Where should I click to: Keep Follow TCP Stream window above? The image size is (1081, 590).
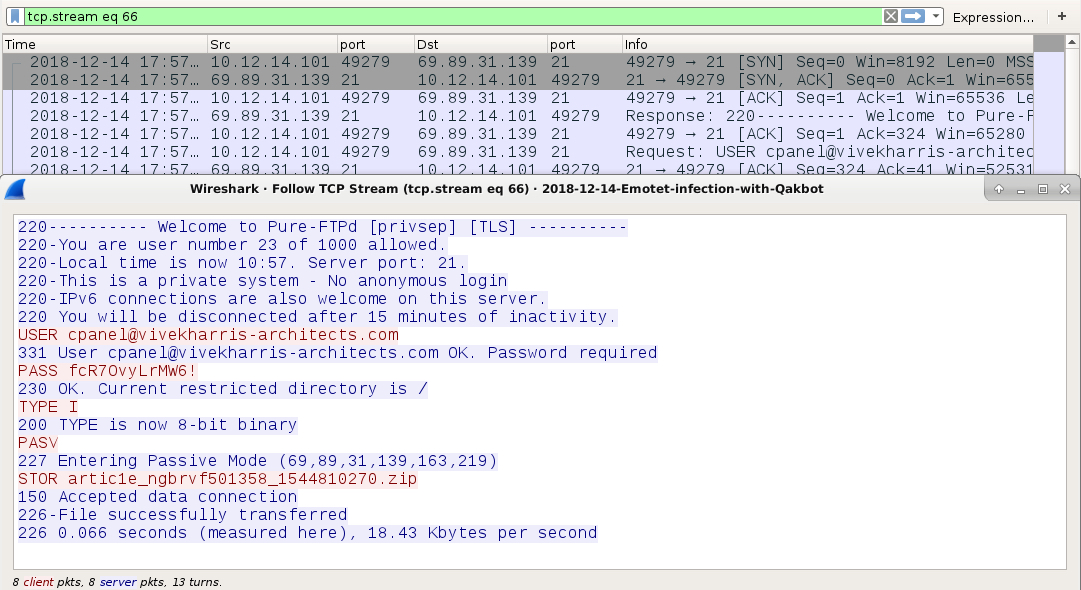pos(998,189)
